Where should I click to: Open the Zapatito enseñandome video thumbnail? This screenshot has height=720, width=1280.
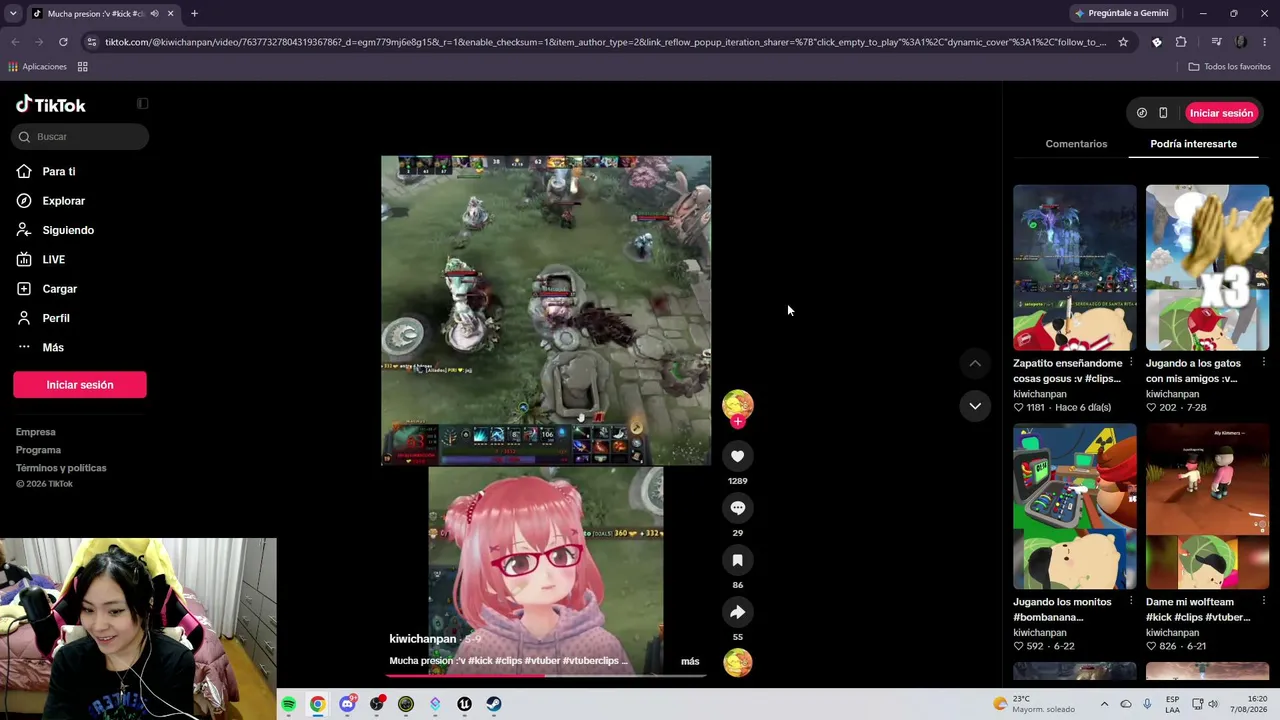[1074, 268]
